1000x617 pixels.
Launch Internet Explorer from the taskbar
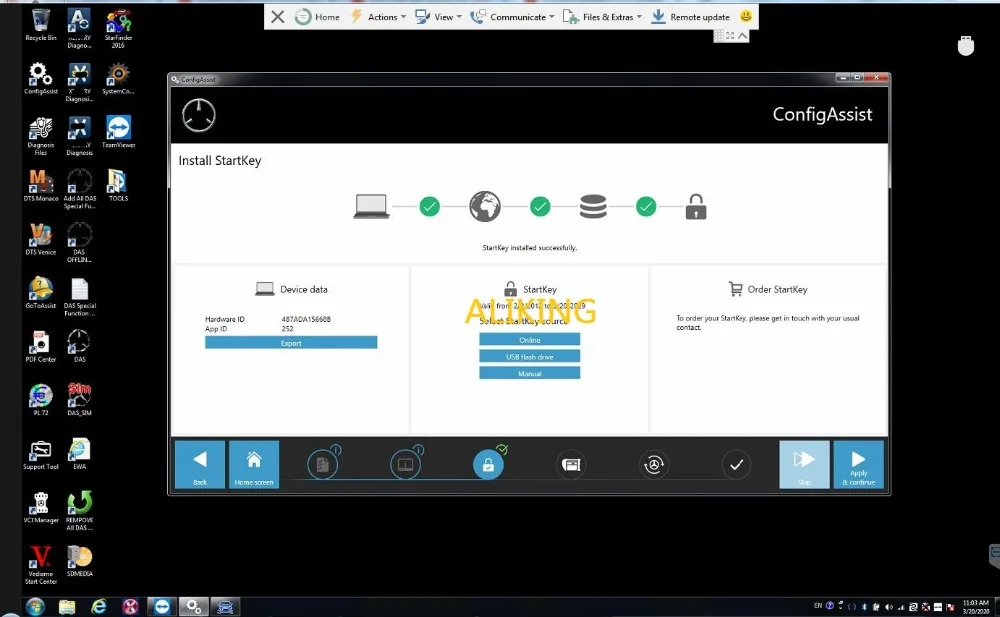pos(98,607)
